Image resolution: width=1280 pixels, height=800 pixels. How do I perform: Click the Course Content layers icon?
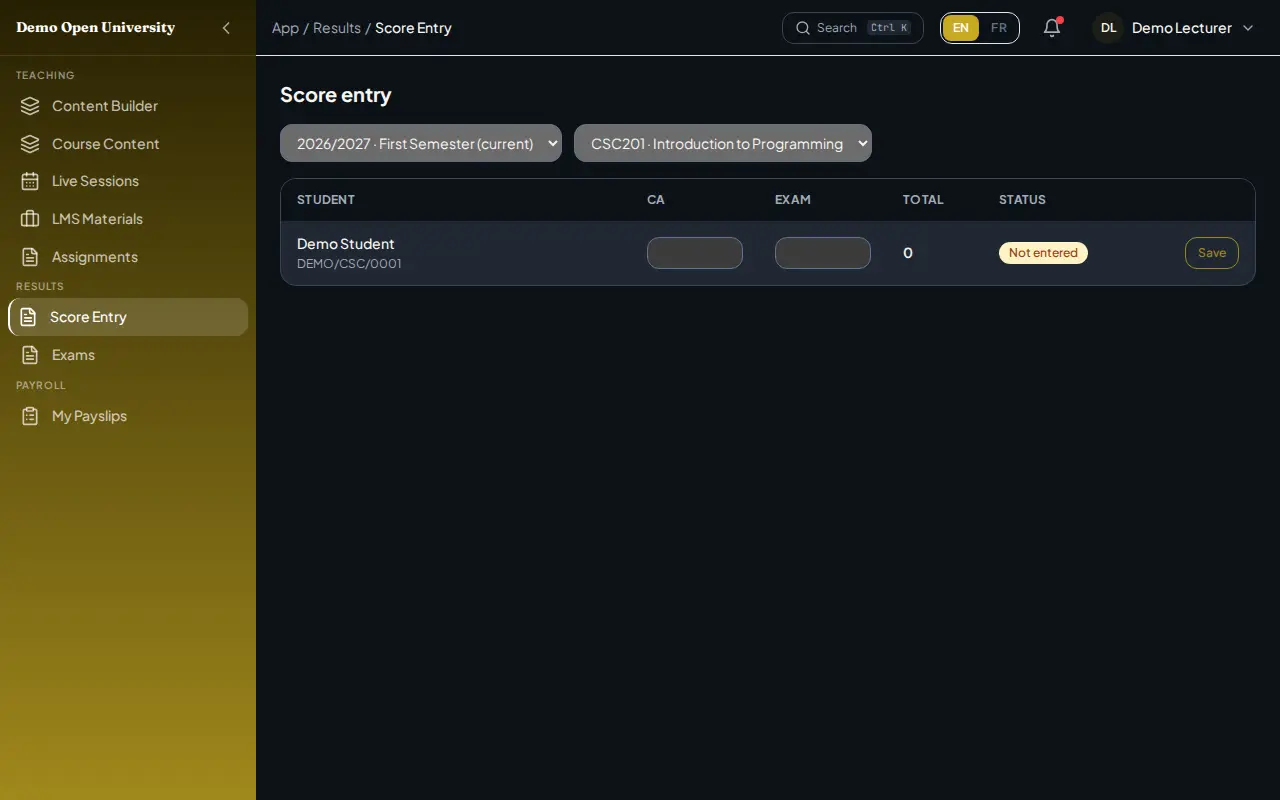[30, 144]
